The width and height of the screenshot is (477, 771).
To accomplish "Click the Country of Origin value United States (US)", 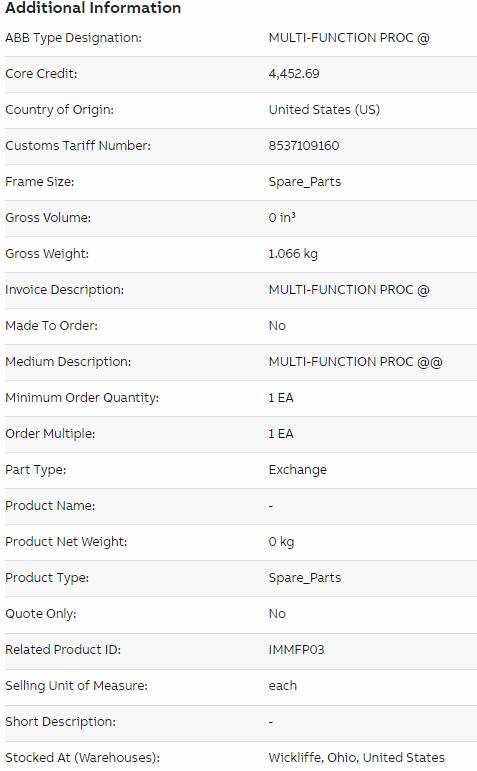I will 324,110.
